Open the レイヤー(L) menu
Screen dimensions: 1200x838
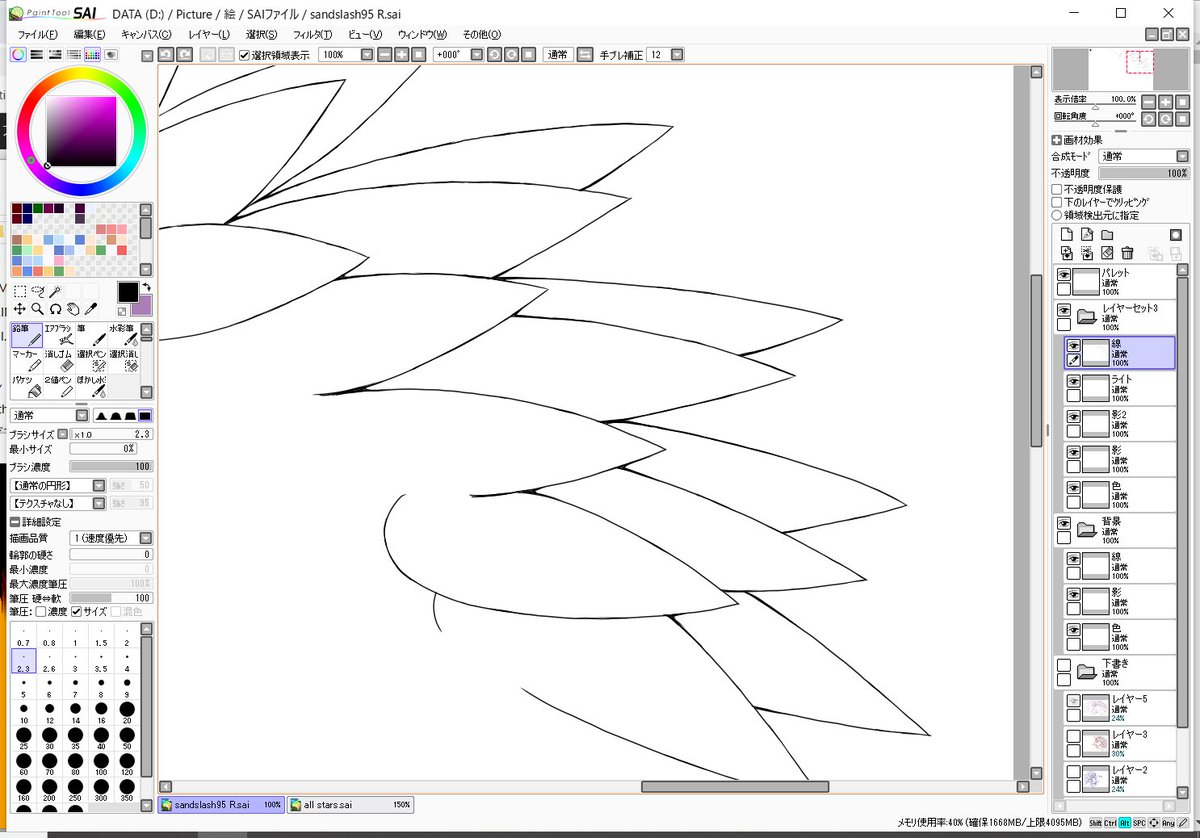click(x=208, y=34)
